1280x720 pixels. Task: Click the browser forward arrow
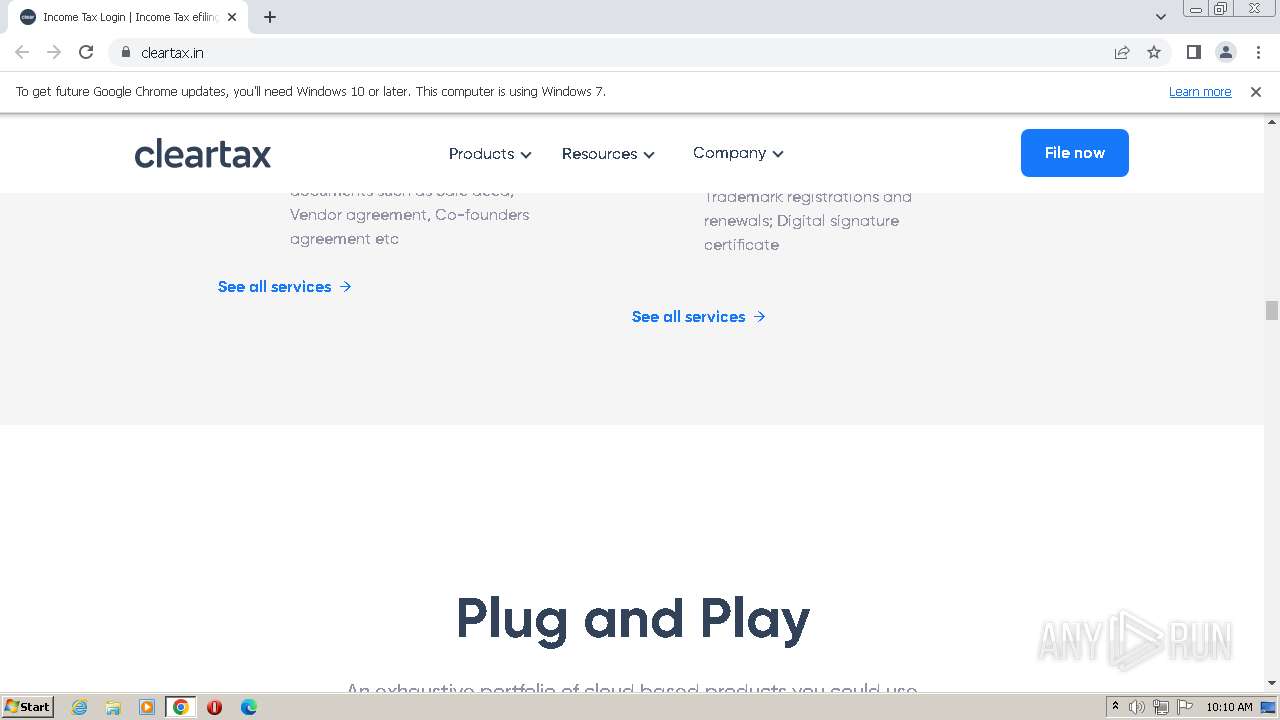pyautogui.click(x=54, y=52)
